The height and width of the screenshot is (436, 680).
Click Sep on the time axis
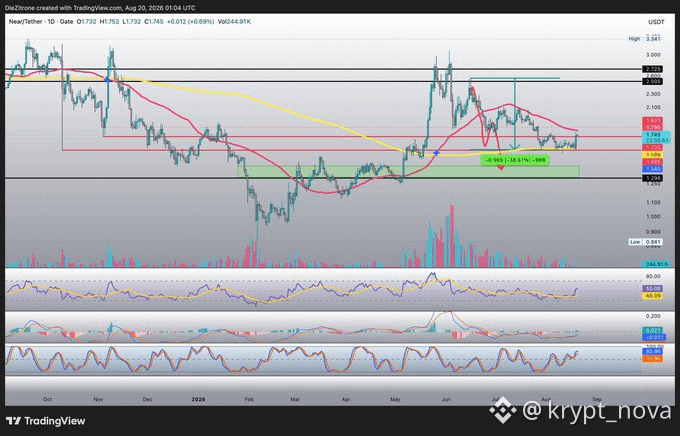pos(597,399)
